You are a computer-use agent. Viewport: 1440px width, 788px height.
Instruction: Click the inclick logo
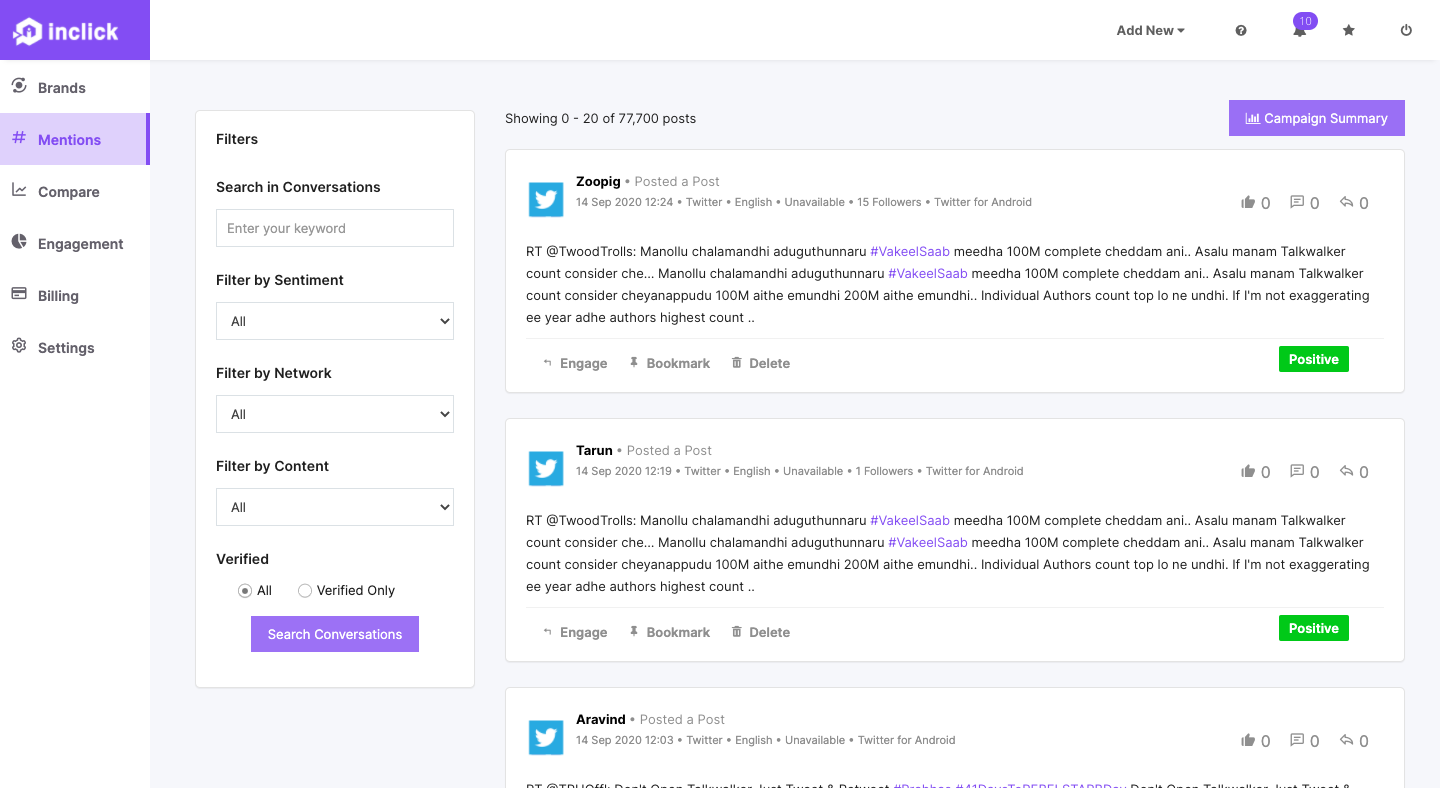(66, 31)
